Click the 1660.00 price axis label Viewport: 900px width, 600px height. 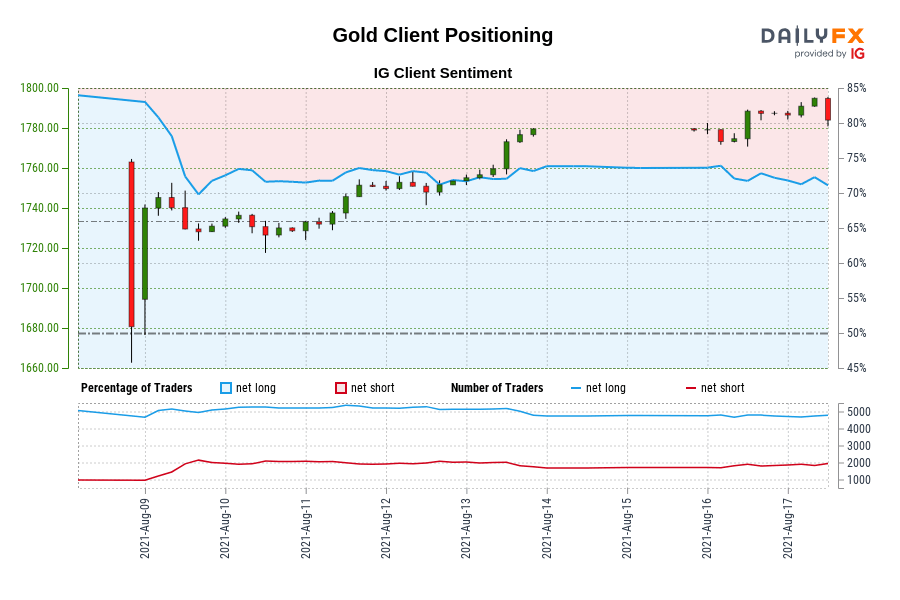(x=39, y=368)
